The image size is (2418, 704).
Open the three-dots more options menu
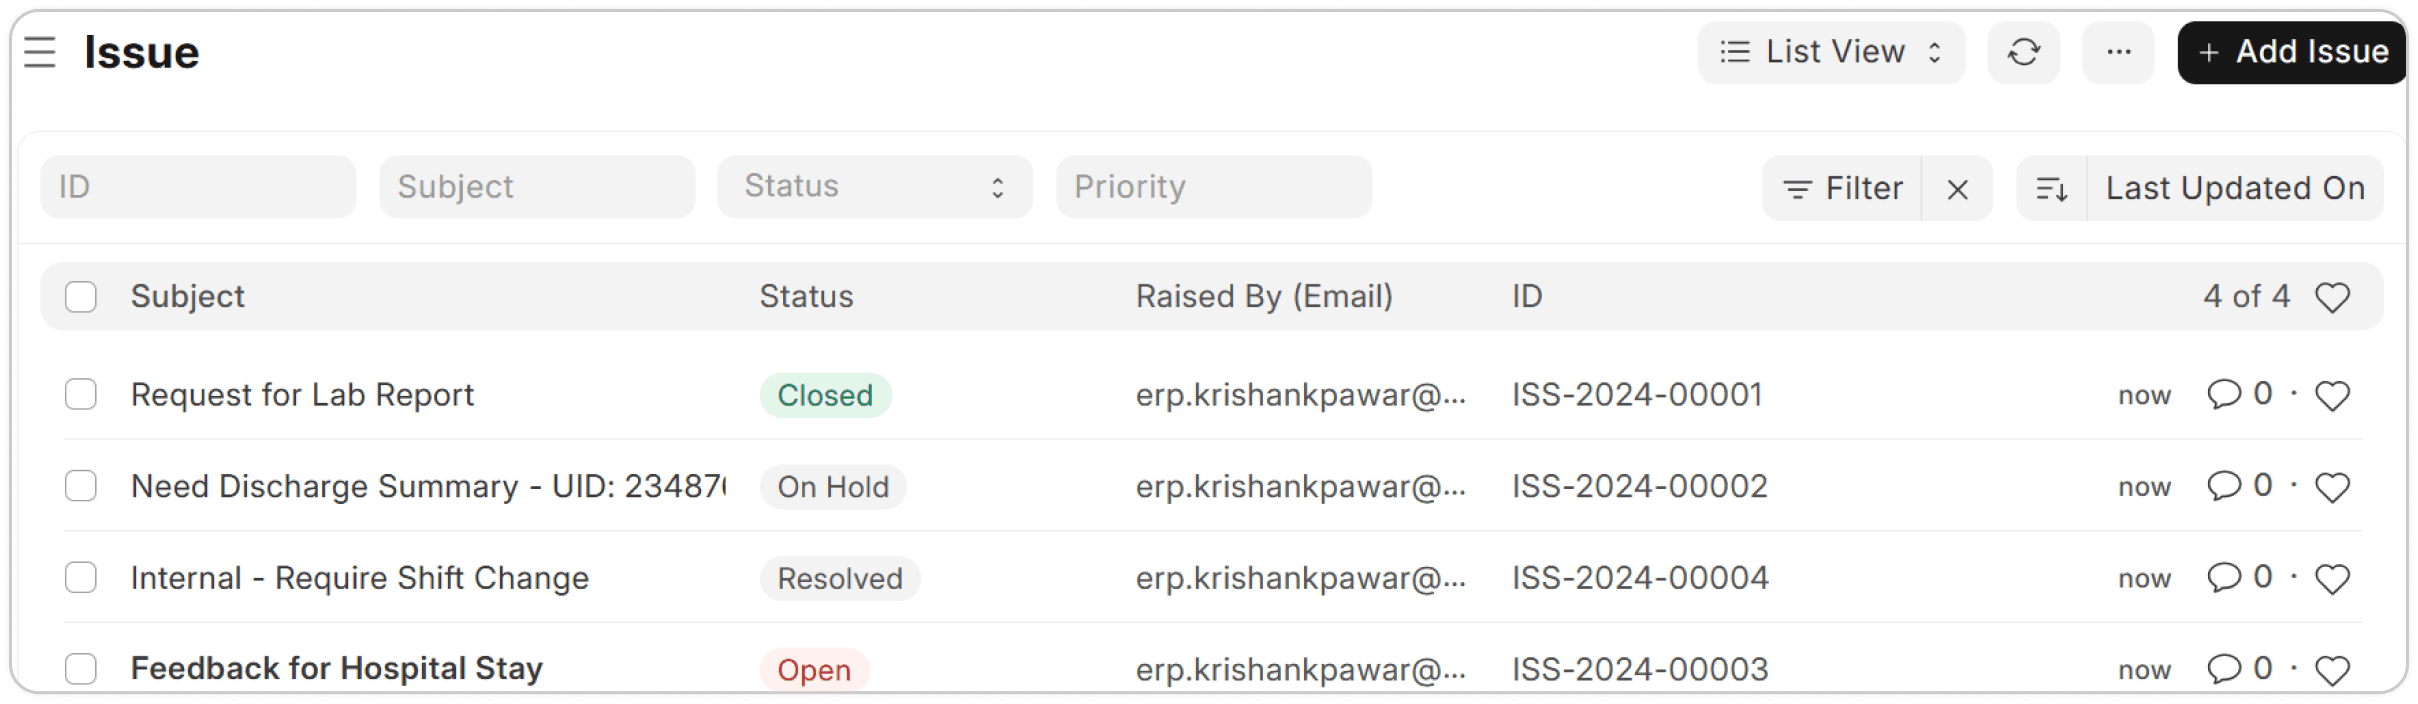pyautogui.click(x=2118, y=52)
